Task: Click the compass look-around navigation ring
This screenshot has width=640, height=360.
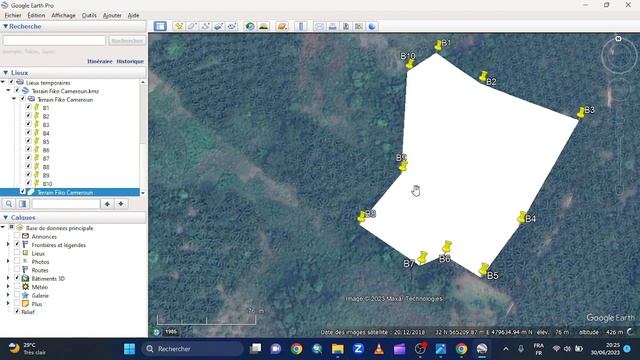Action: pyautogui.click(x=619, y=55)
